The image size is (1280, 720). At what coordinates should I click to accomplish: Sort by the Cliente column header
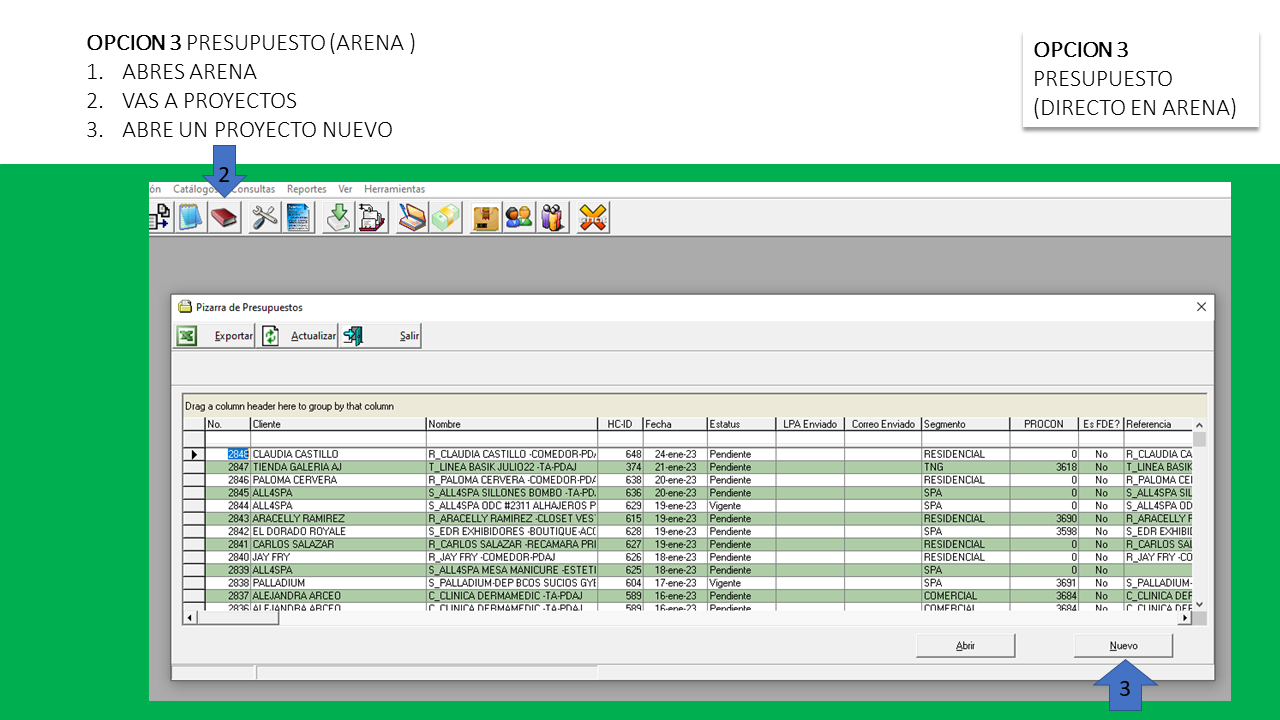(337, 424)
